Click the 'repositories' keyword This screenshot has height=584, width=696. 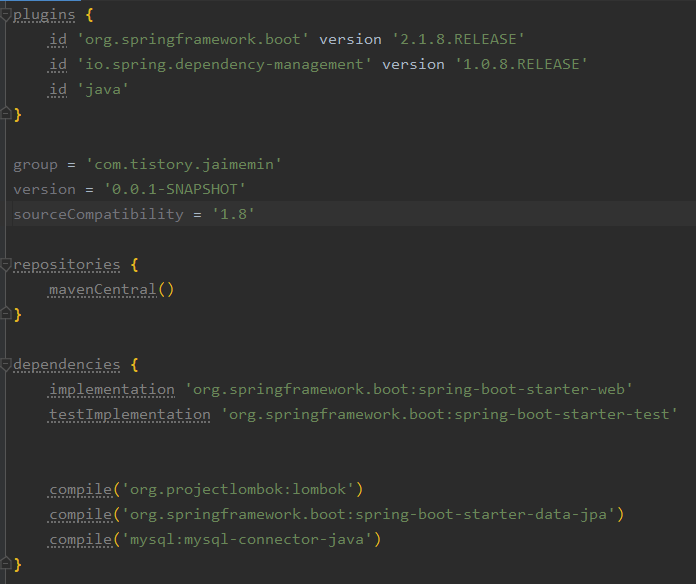[67, 265]
